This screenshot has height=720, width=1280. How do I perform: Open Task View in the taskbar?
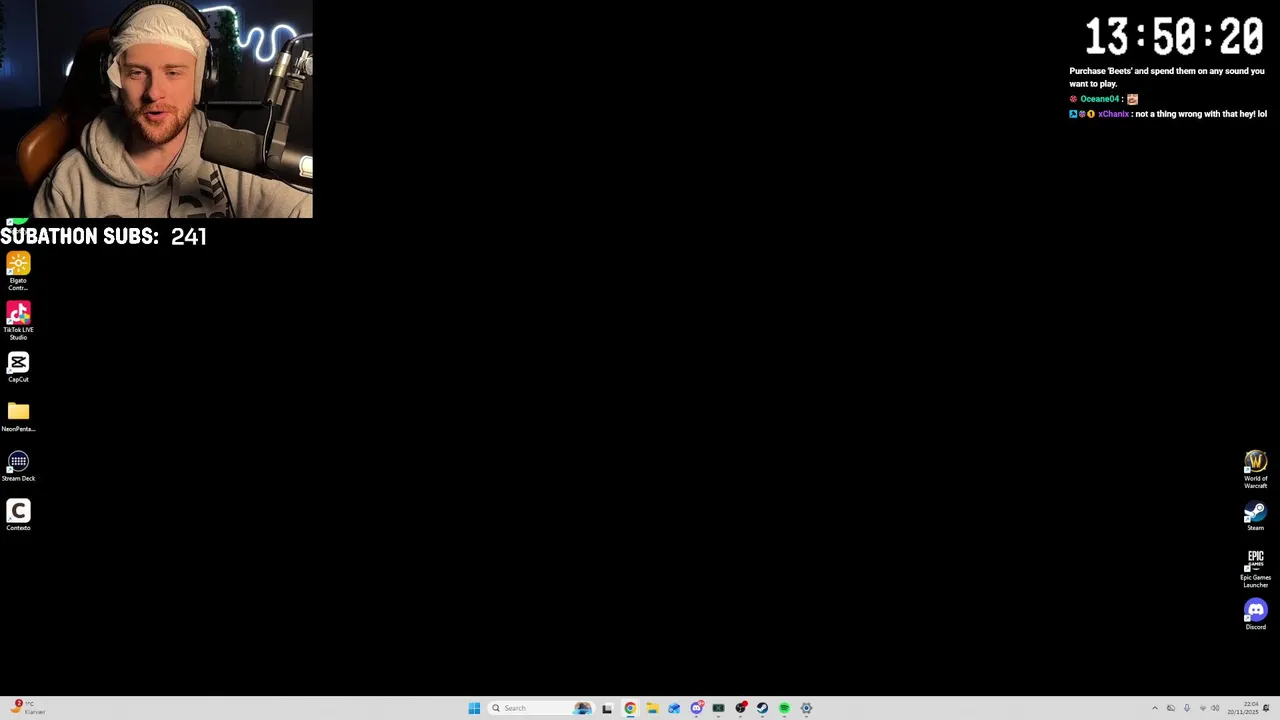pos(607,708)
